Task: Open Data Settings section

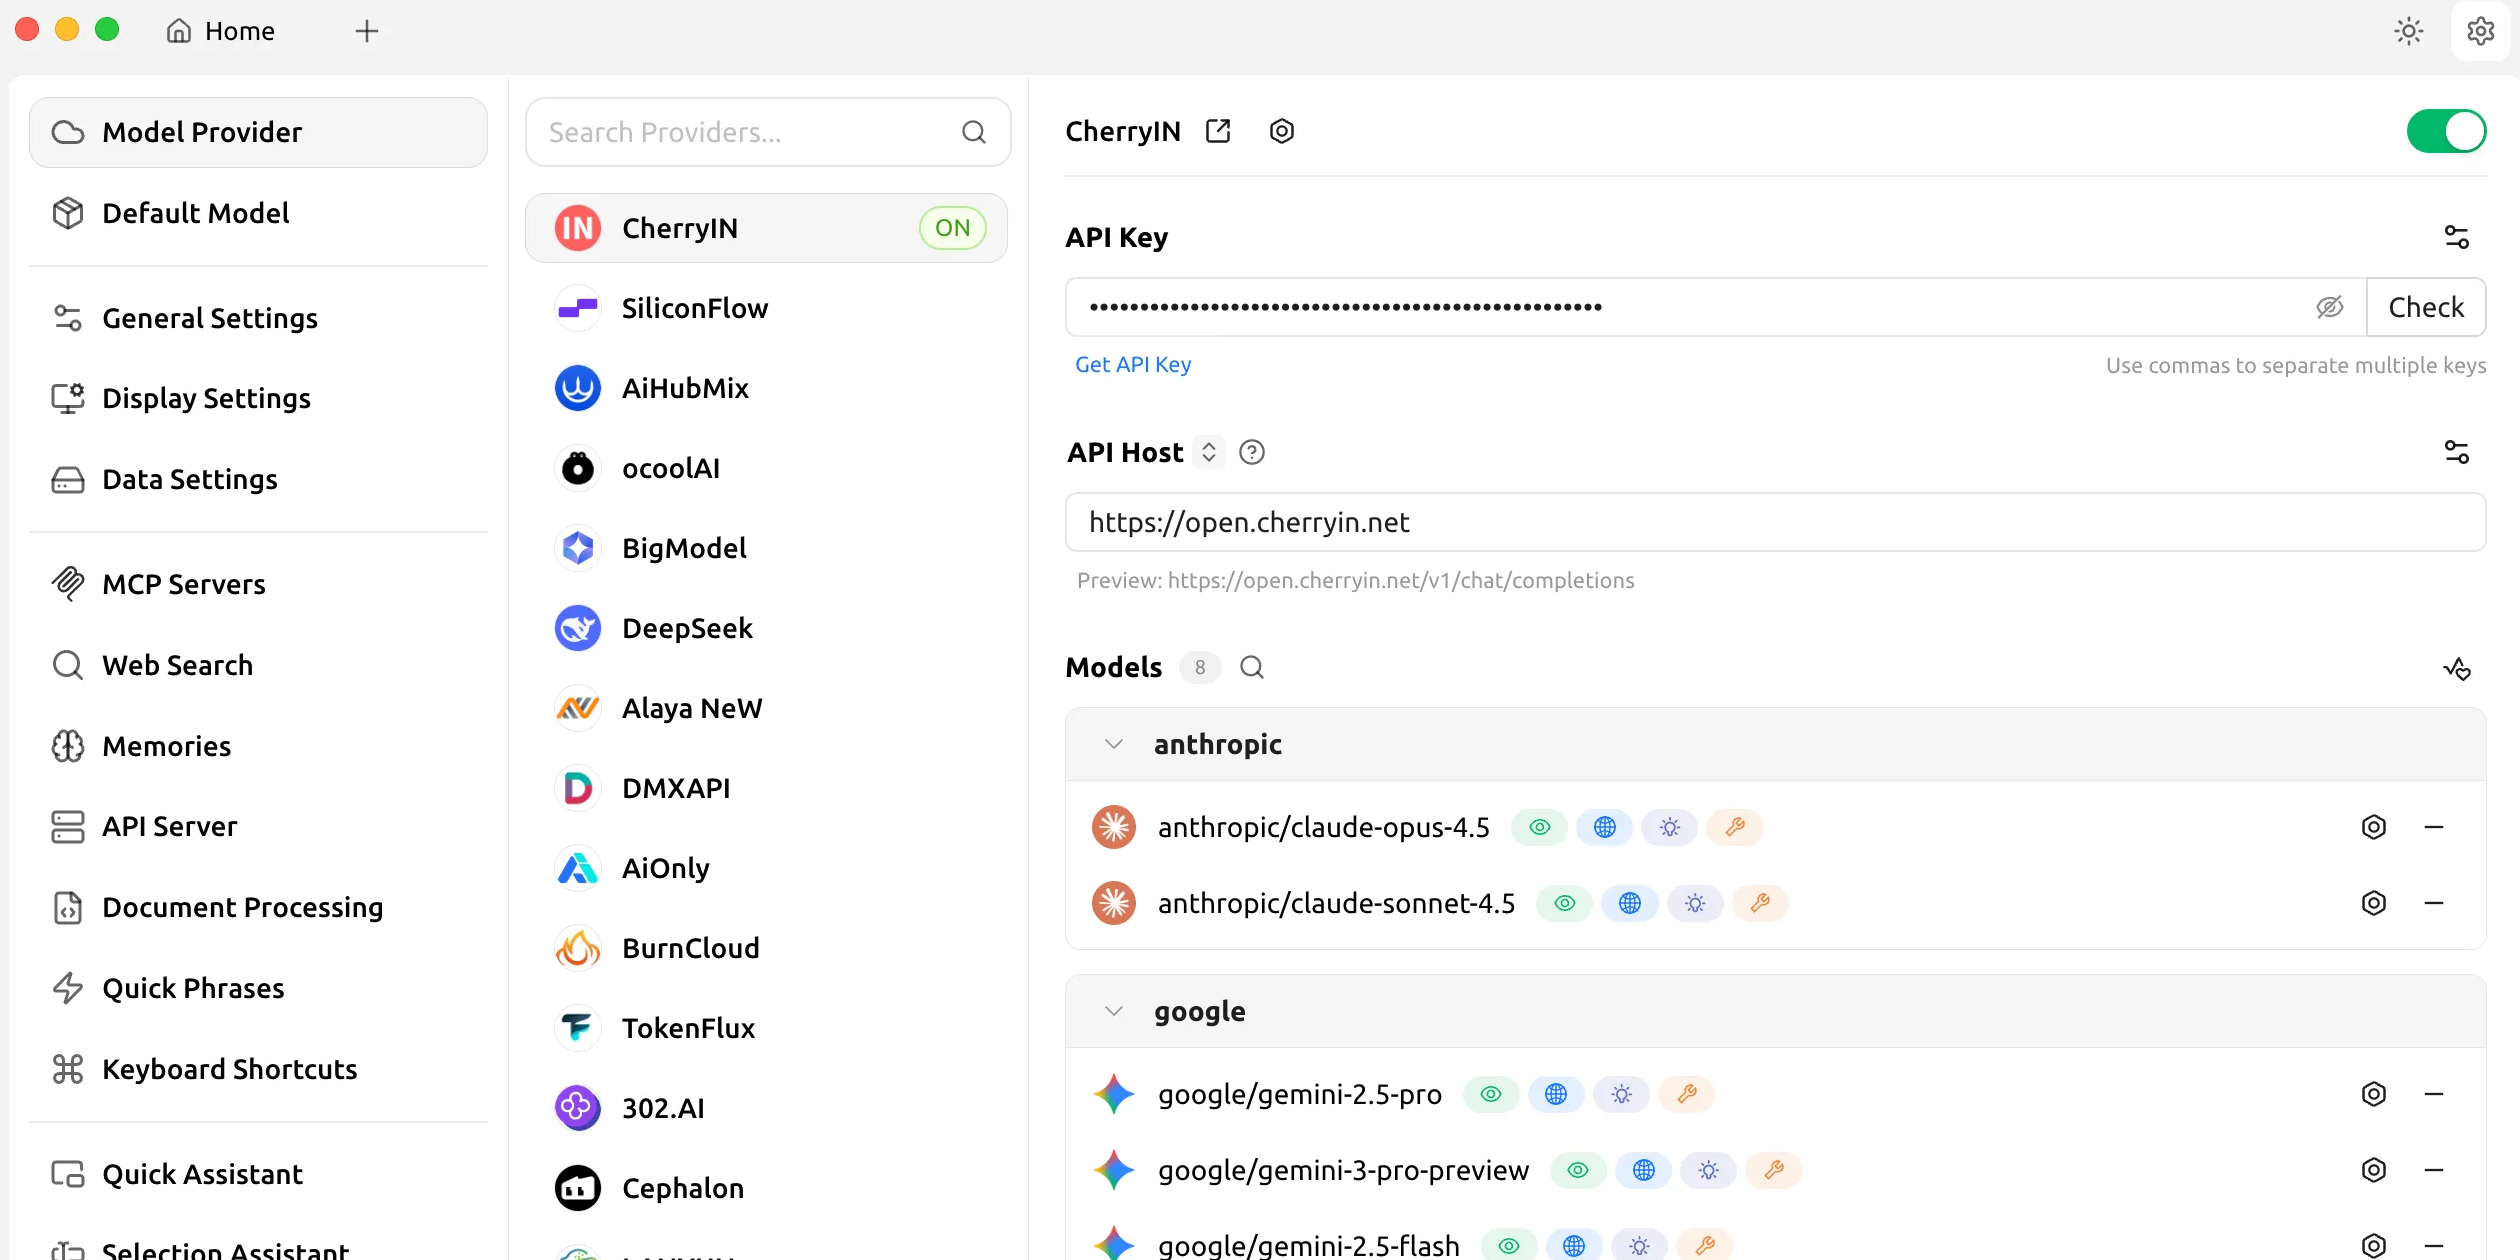Action: pyautogui.click(x=258, y=479)
